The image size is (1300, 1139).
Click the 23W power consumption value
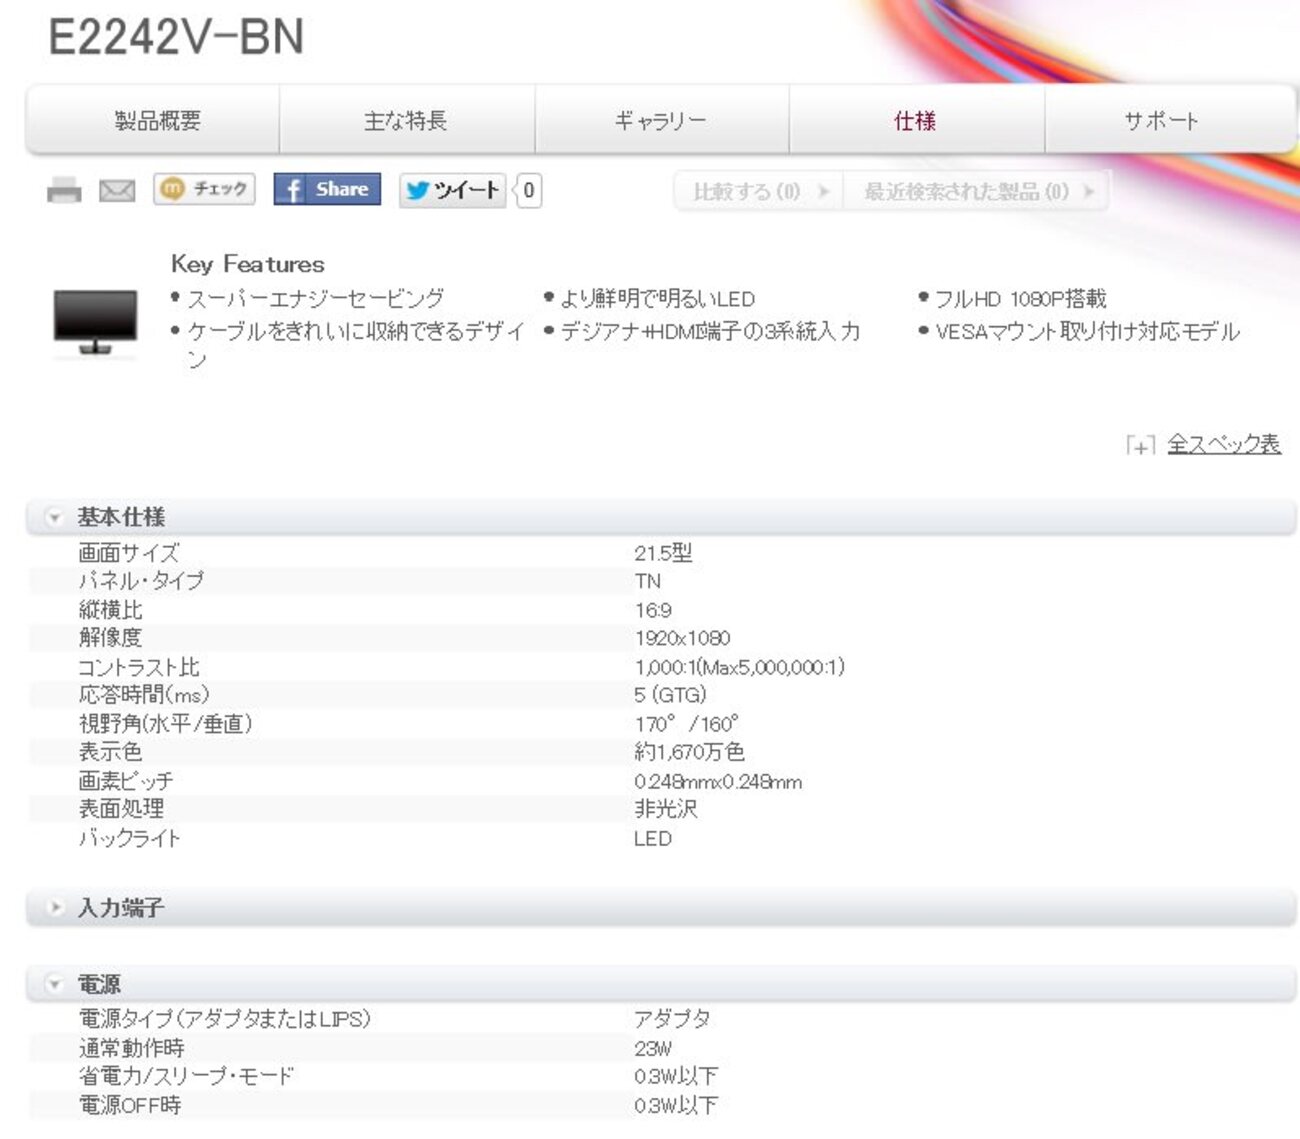653,1048
